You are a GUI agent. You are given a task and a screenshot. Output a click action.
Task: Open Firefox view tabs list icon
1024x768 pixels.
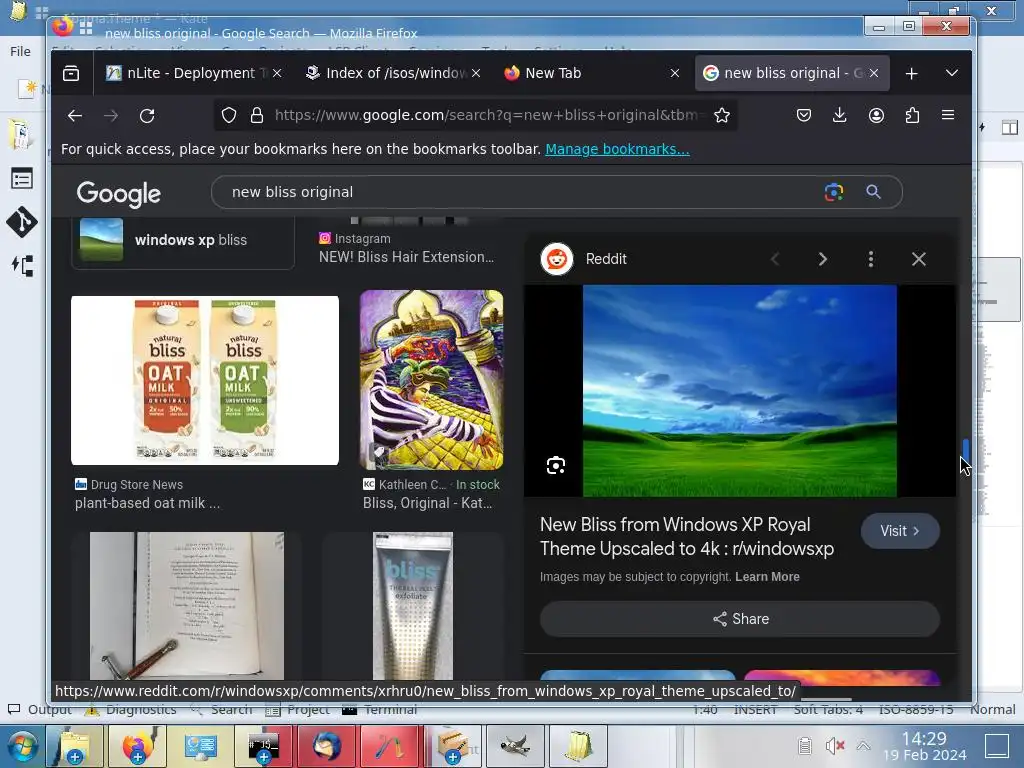pyautogui.click(x=71, y=73)
